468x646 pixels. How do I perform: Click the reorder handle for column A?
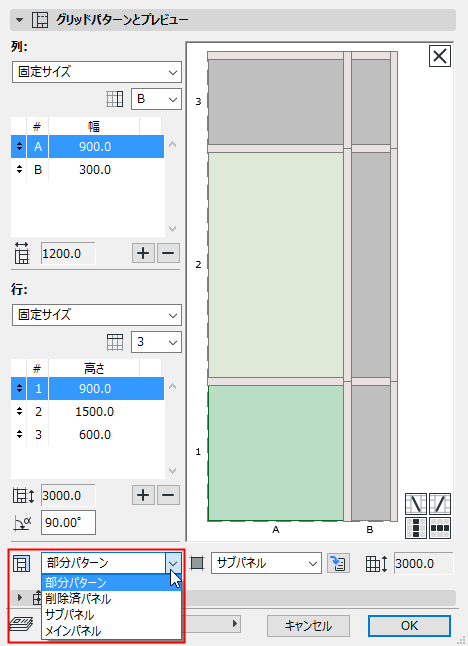pos(19,146)
